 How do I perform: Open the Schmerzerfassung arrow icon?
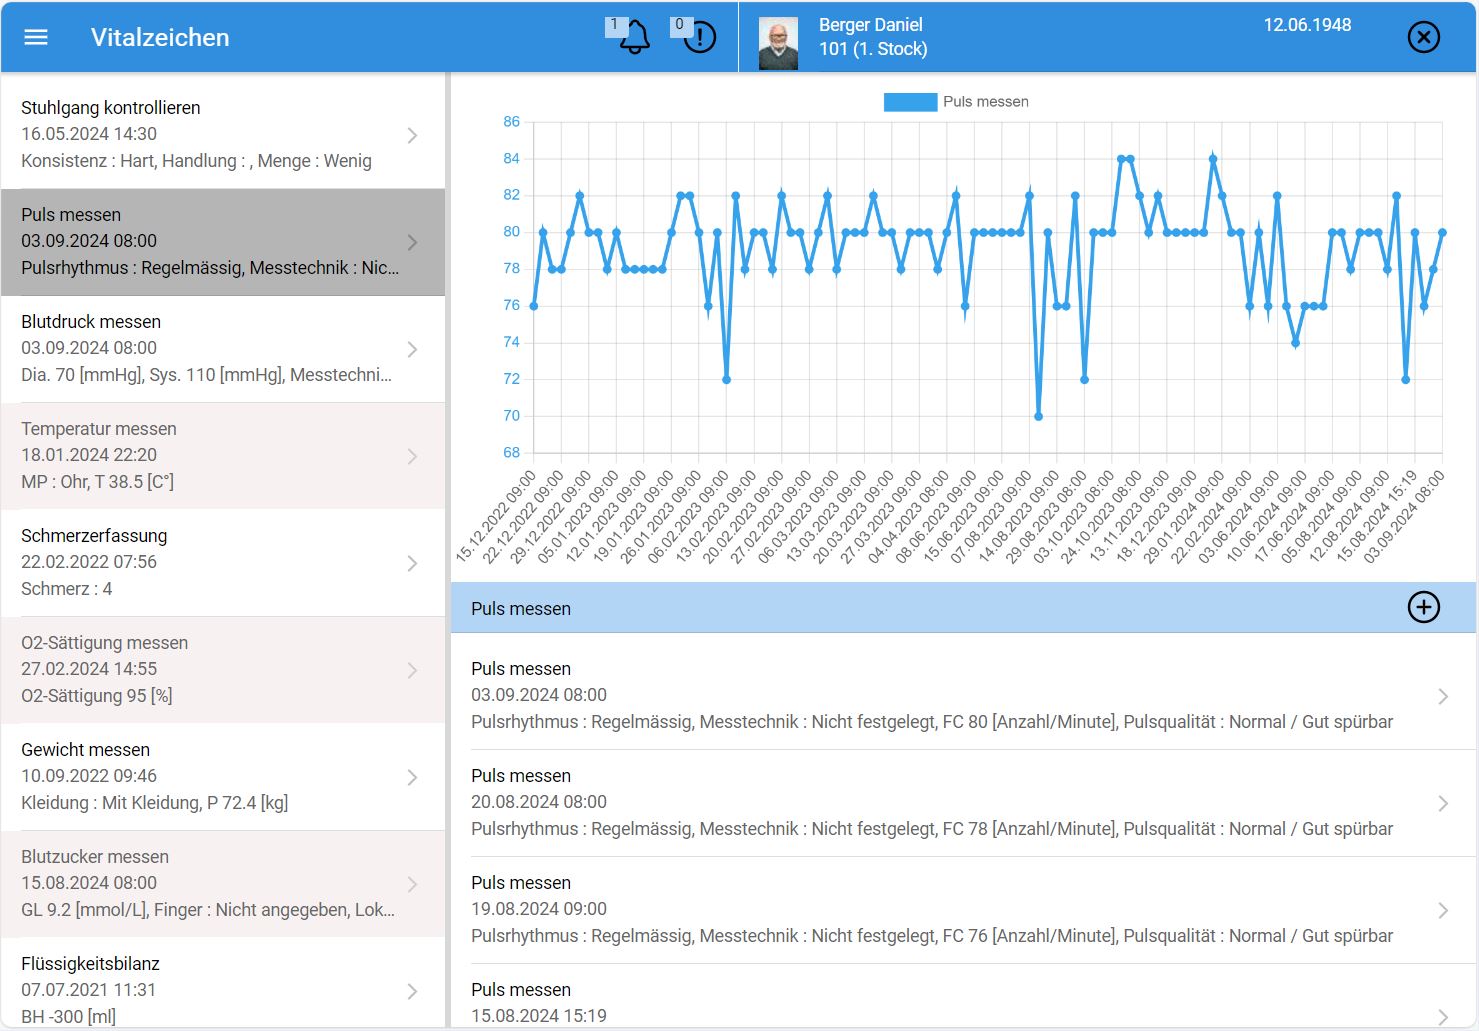412,563
